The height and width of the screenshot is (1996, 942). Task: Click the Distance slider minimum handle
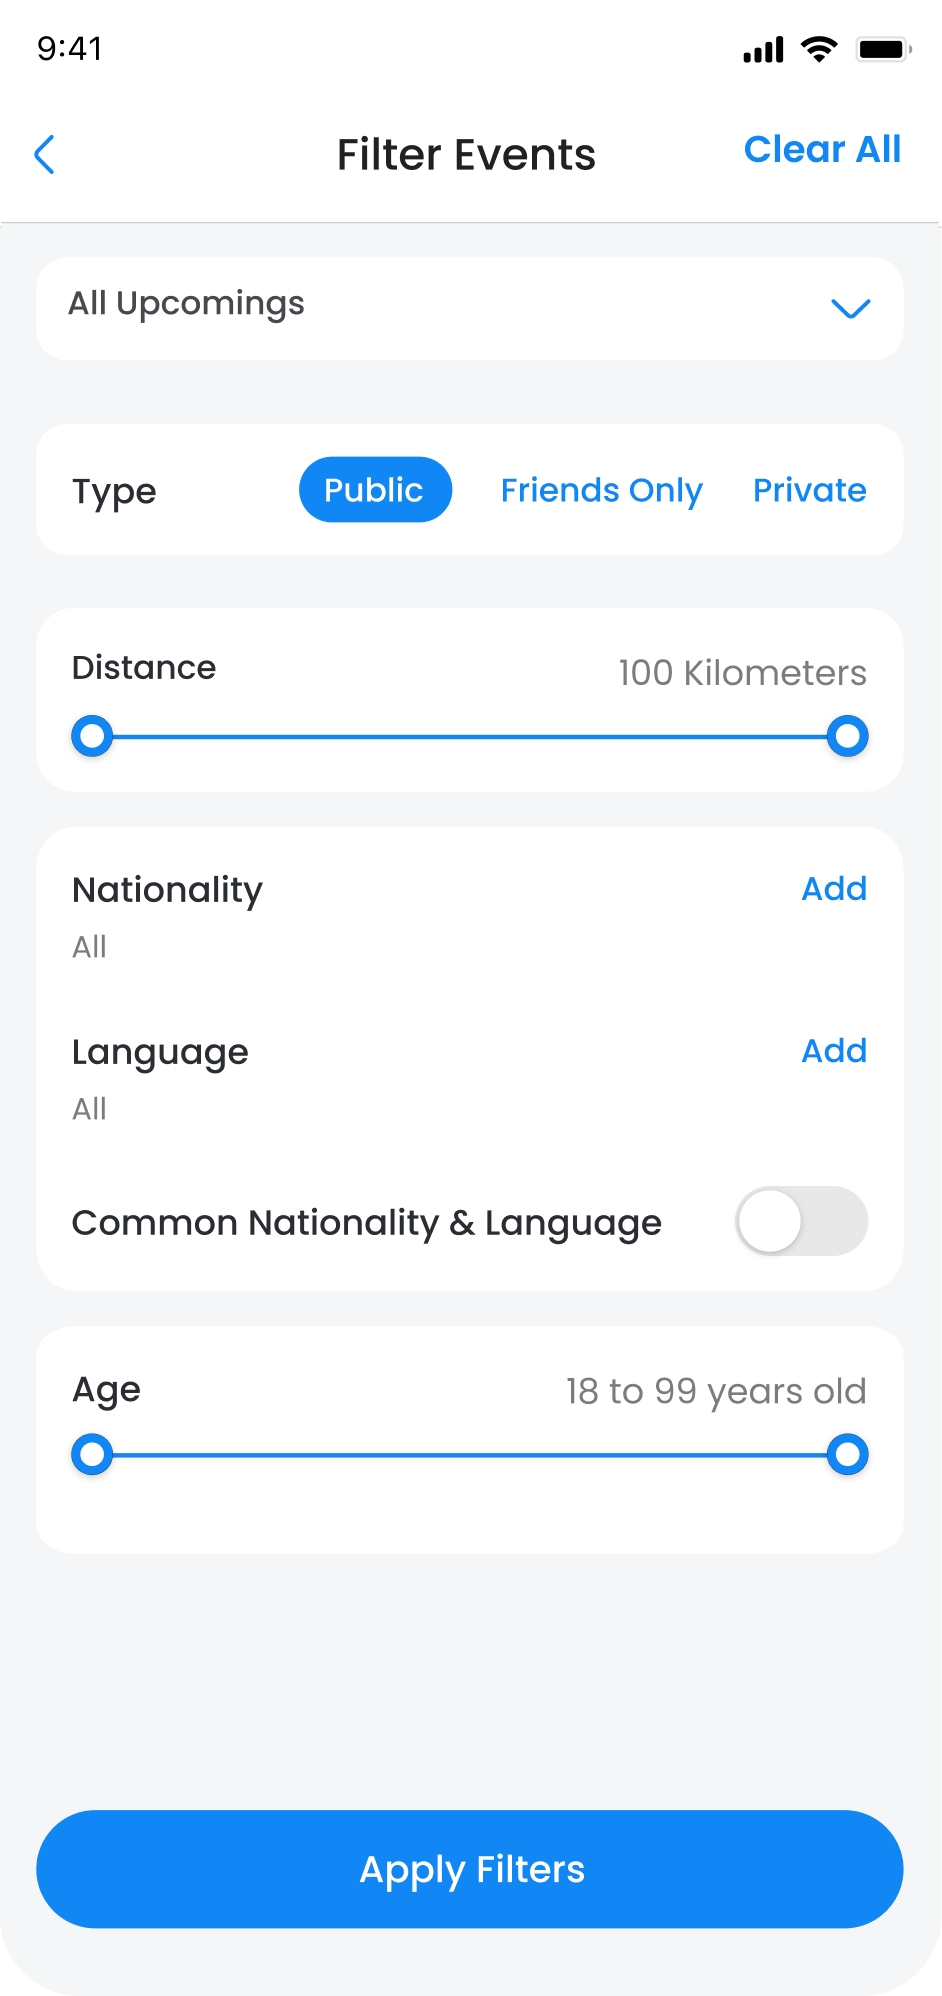(92, 737)
